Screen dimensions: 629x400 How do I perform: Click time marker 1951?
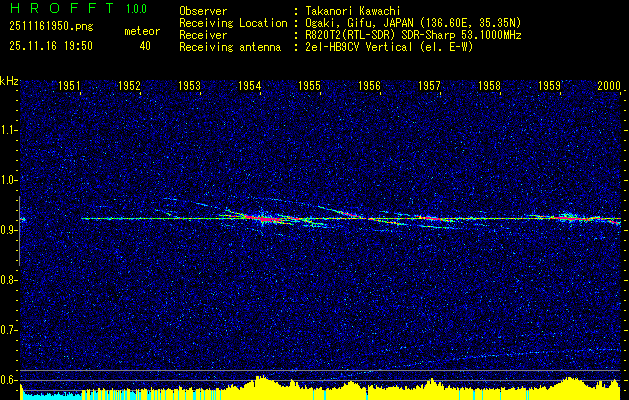[x=69, y=85]
